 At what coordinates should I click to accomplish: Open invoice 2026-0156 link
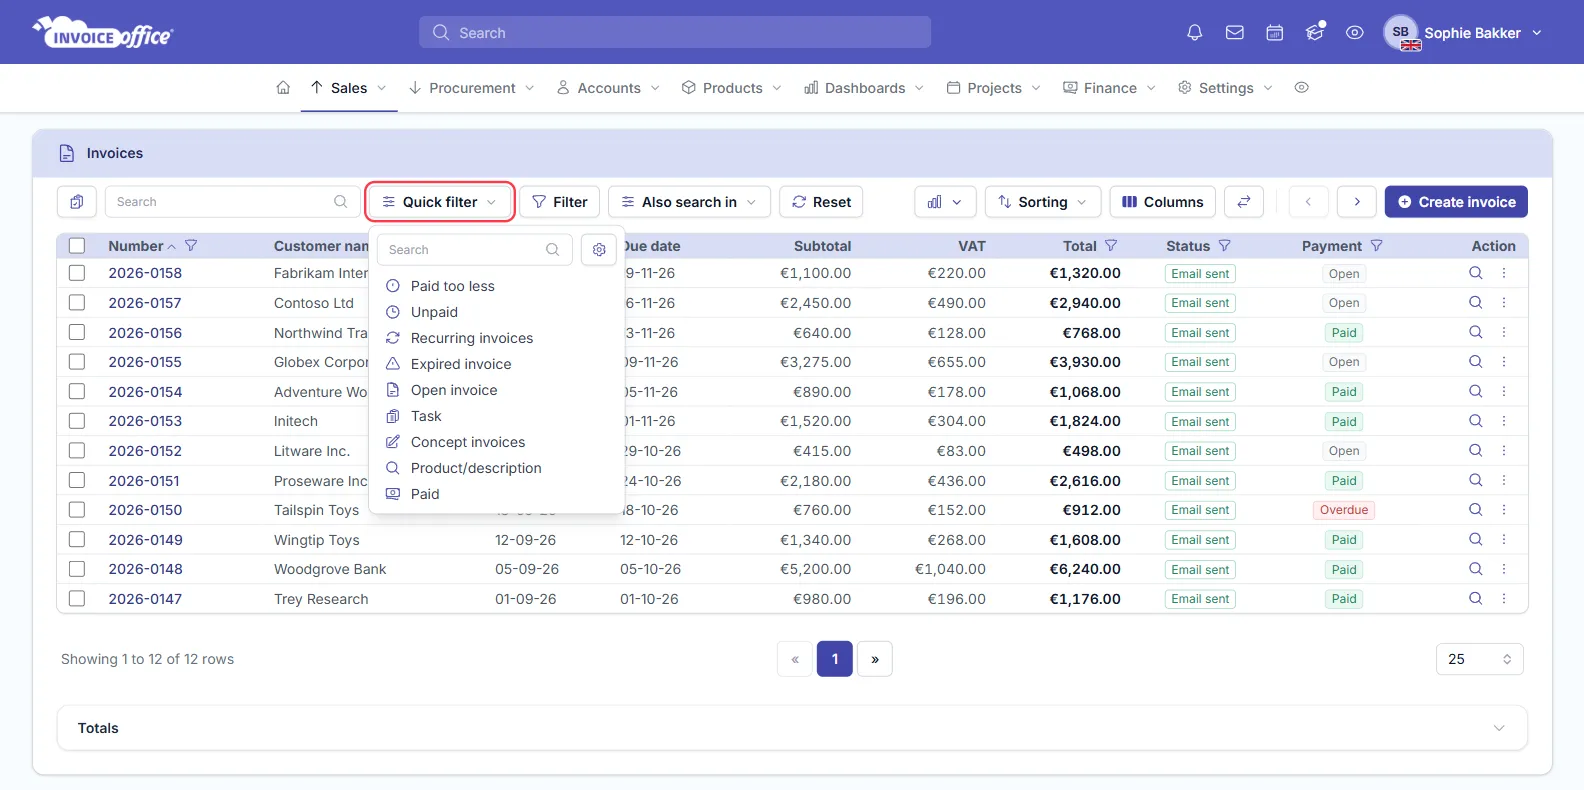tap(145, 333)
